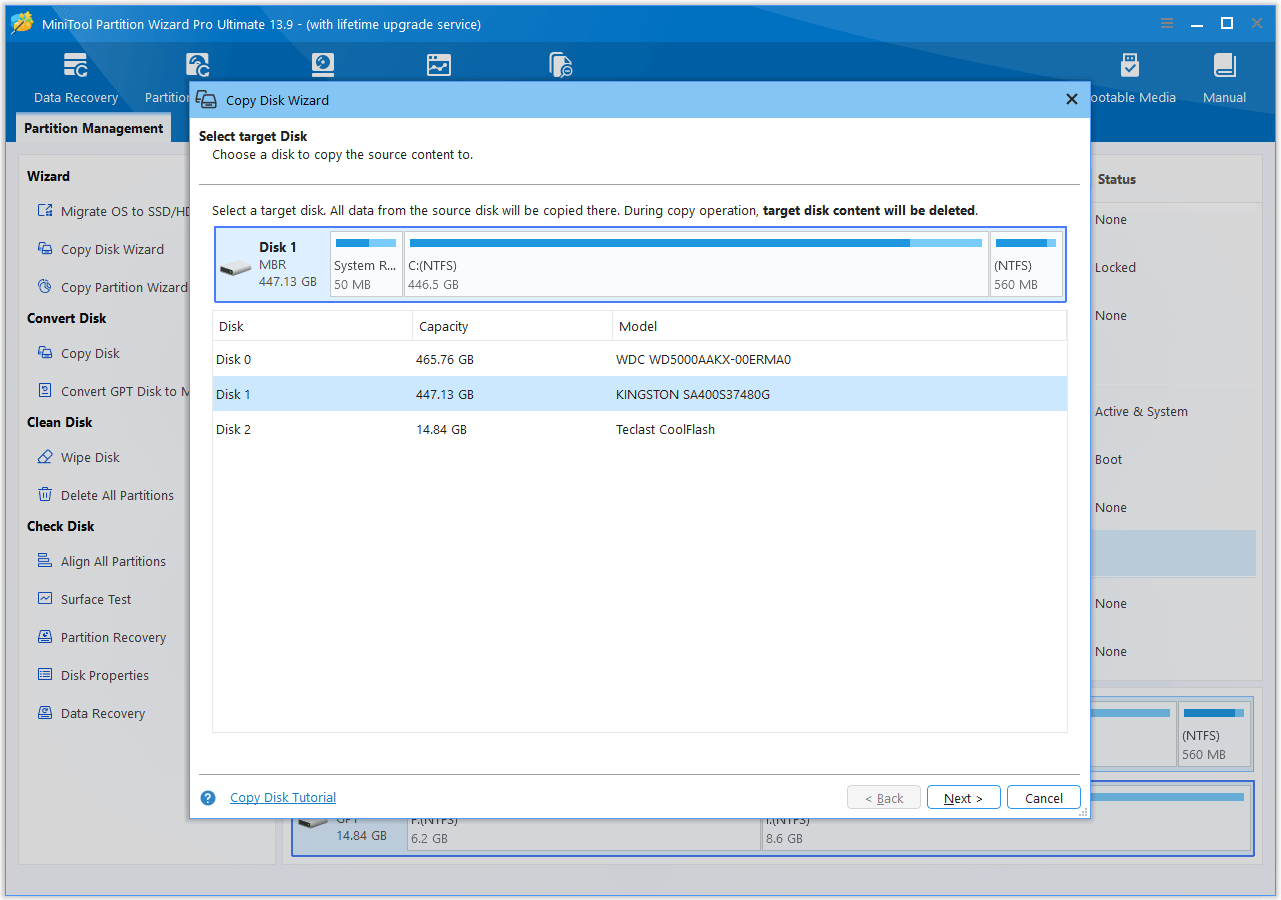Click the Cancel button

[x=1044, y=798]
